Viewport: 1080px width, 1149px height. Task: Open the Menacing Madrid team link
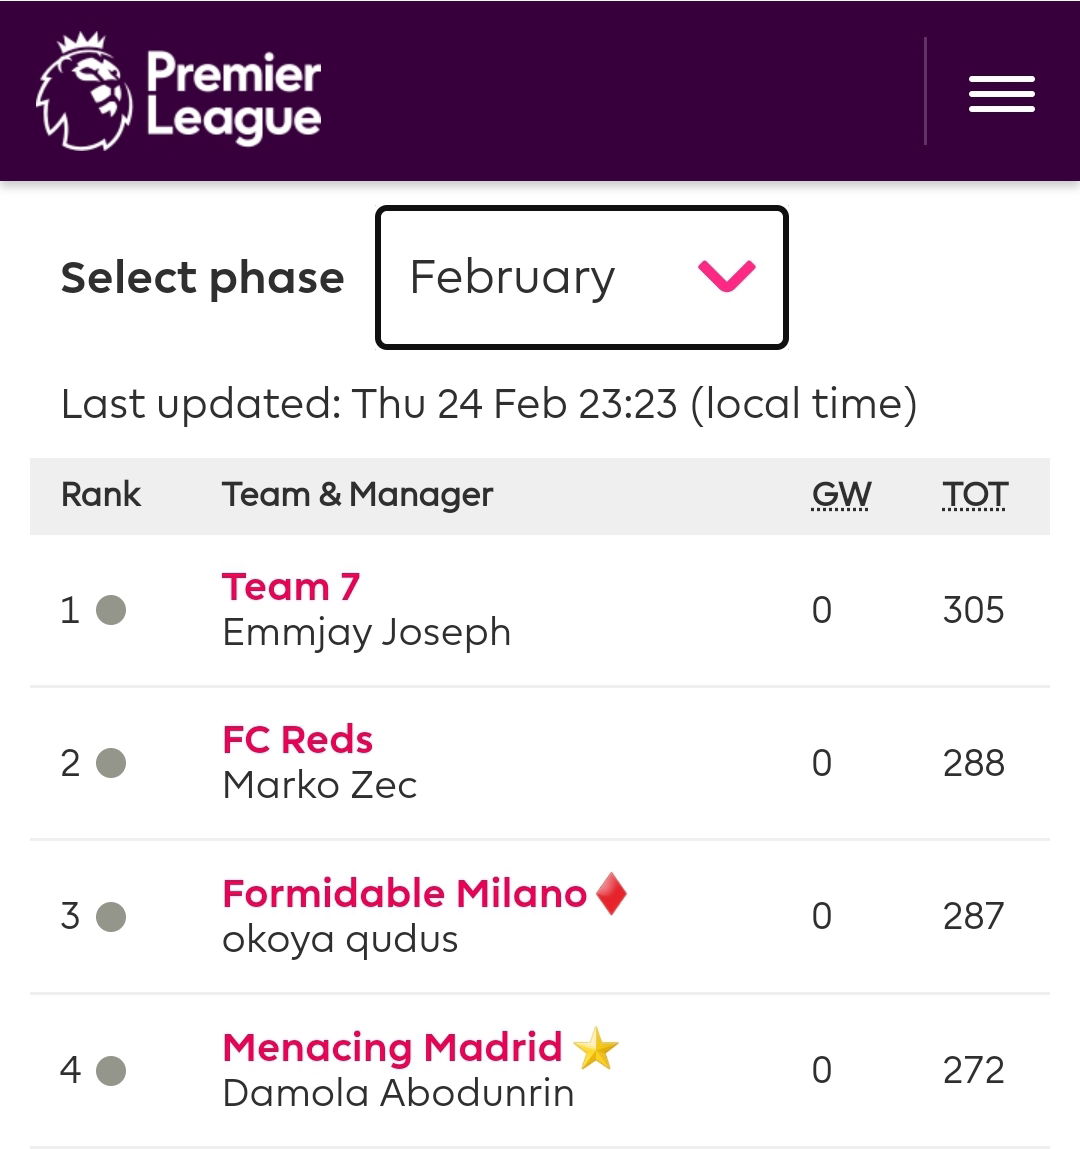[x=392, y=1047]
